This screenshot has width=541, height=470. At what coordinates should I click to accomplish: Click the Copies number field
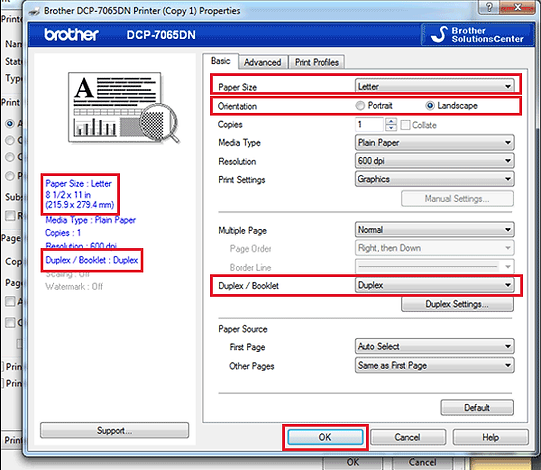(x=370, y=125)
